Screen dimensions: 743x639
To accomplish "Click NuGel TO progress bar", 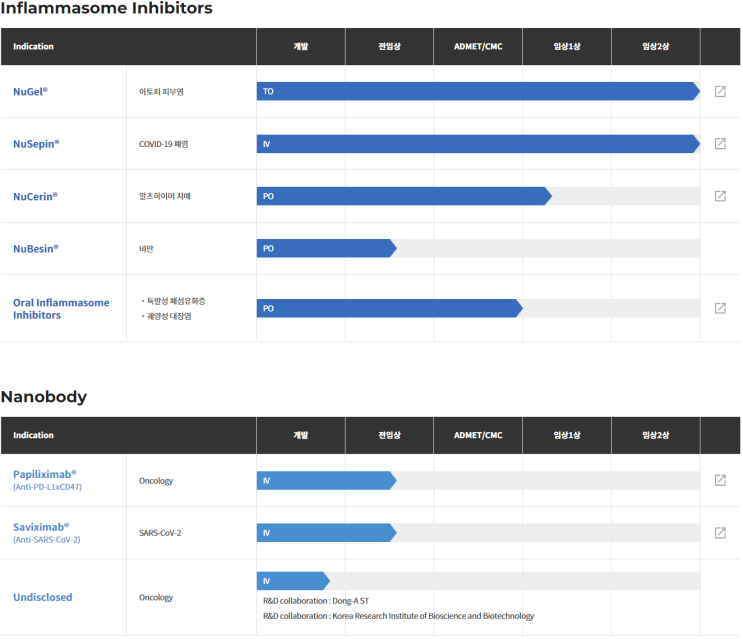I will click(x=478, y=91).
